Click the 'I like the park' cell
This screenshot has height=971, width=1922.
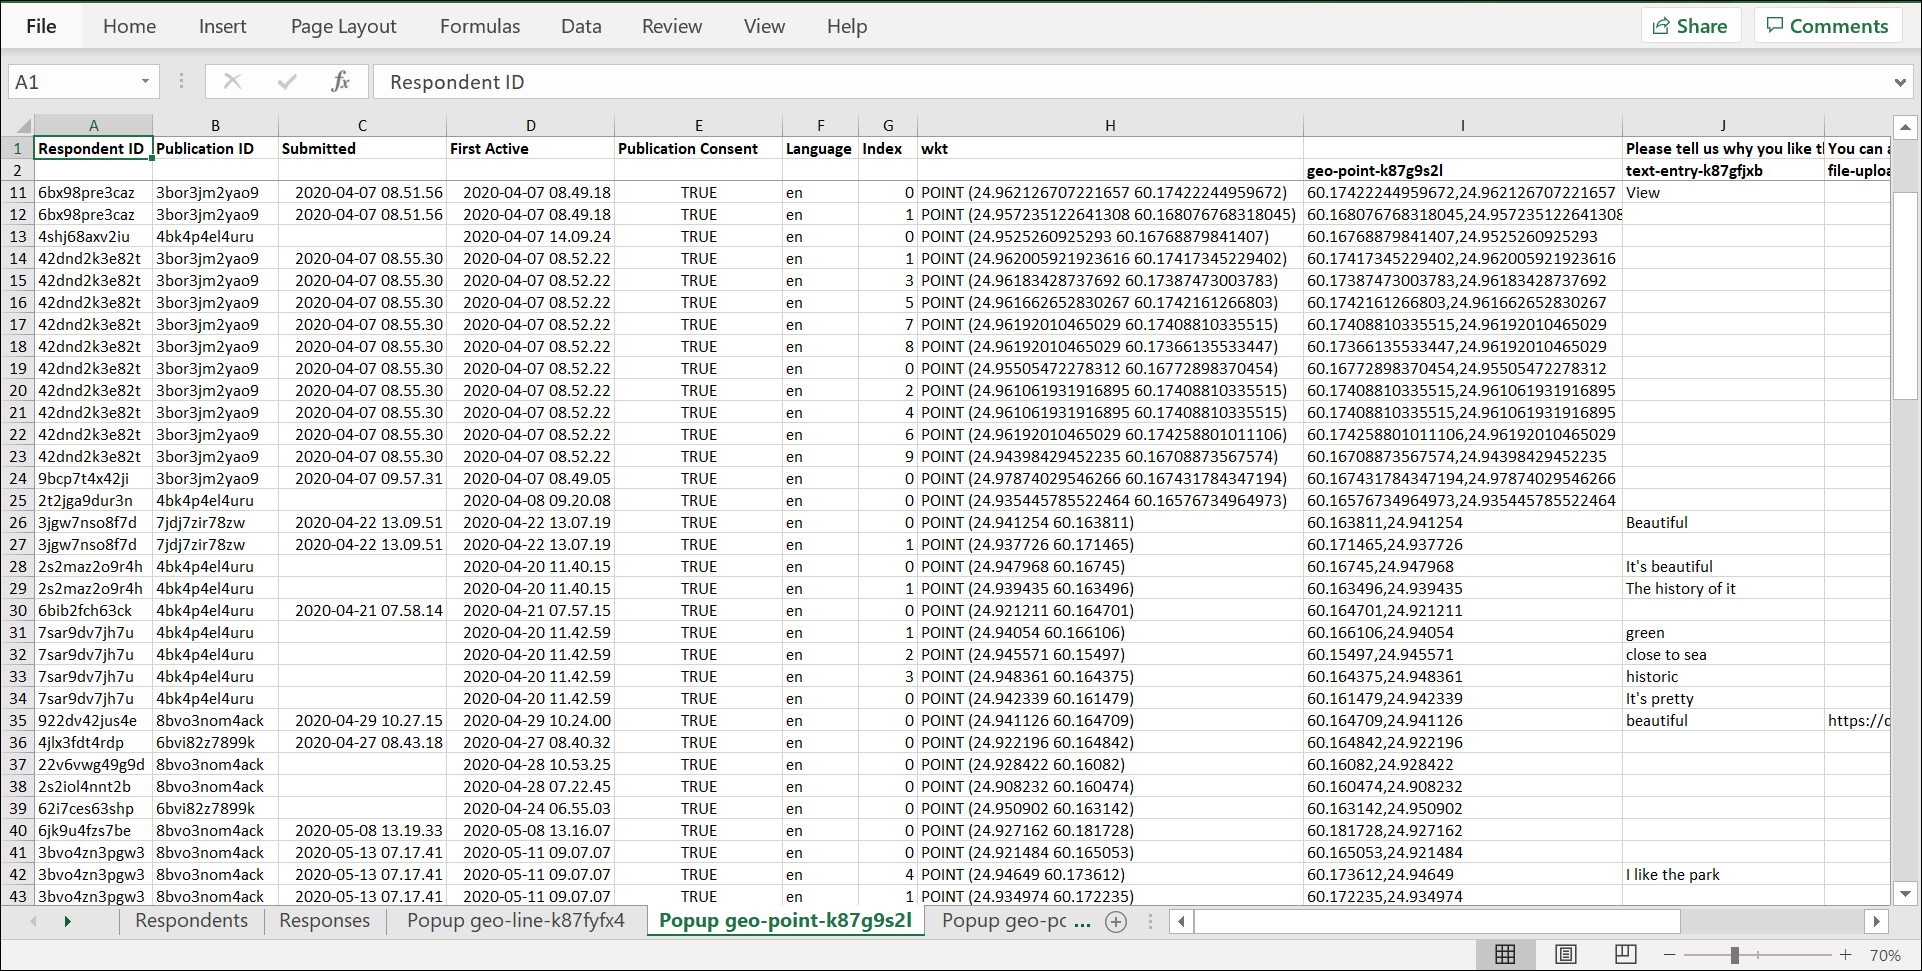(x=1723, y=875)
